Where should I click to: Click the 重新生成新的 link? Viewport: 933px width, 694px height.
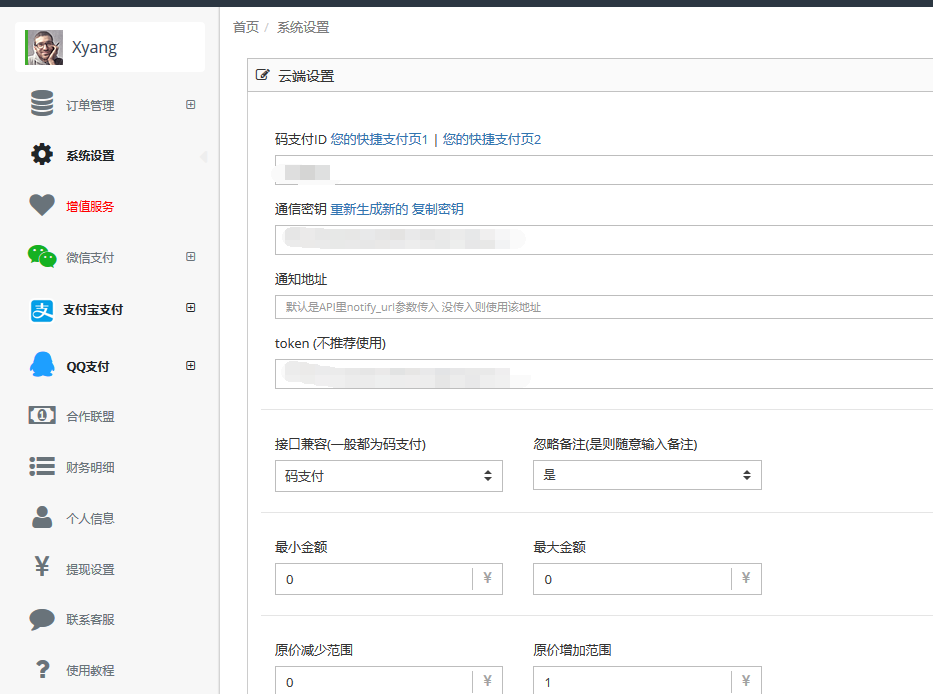point(369,209)
